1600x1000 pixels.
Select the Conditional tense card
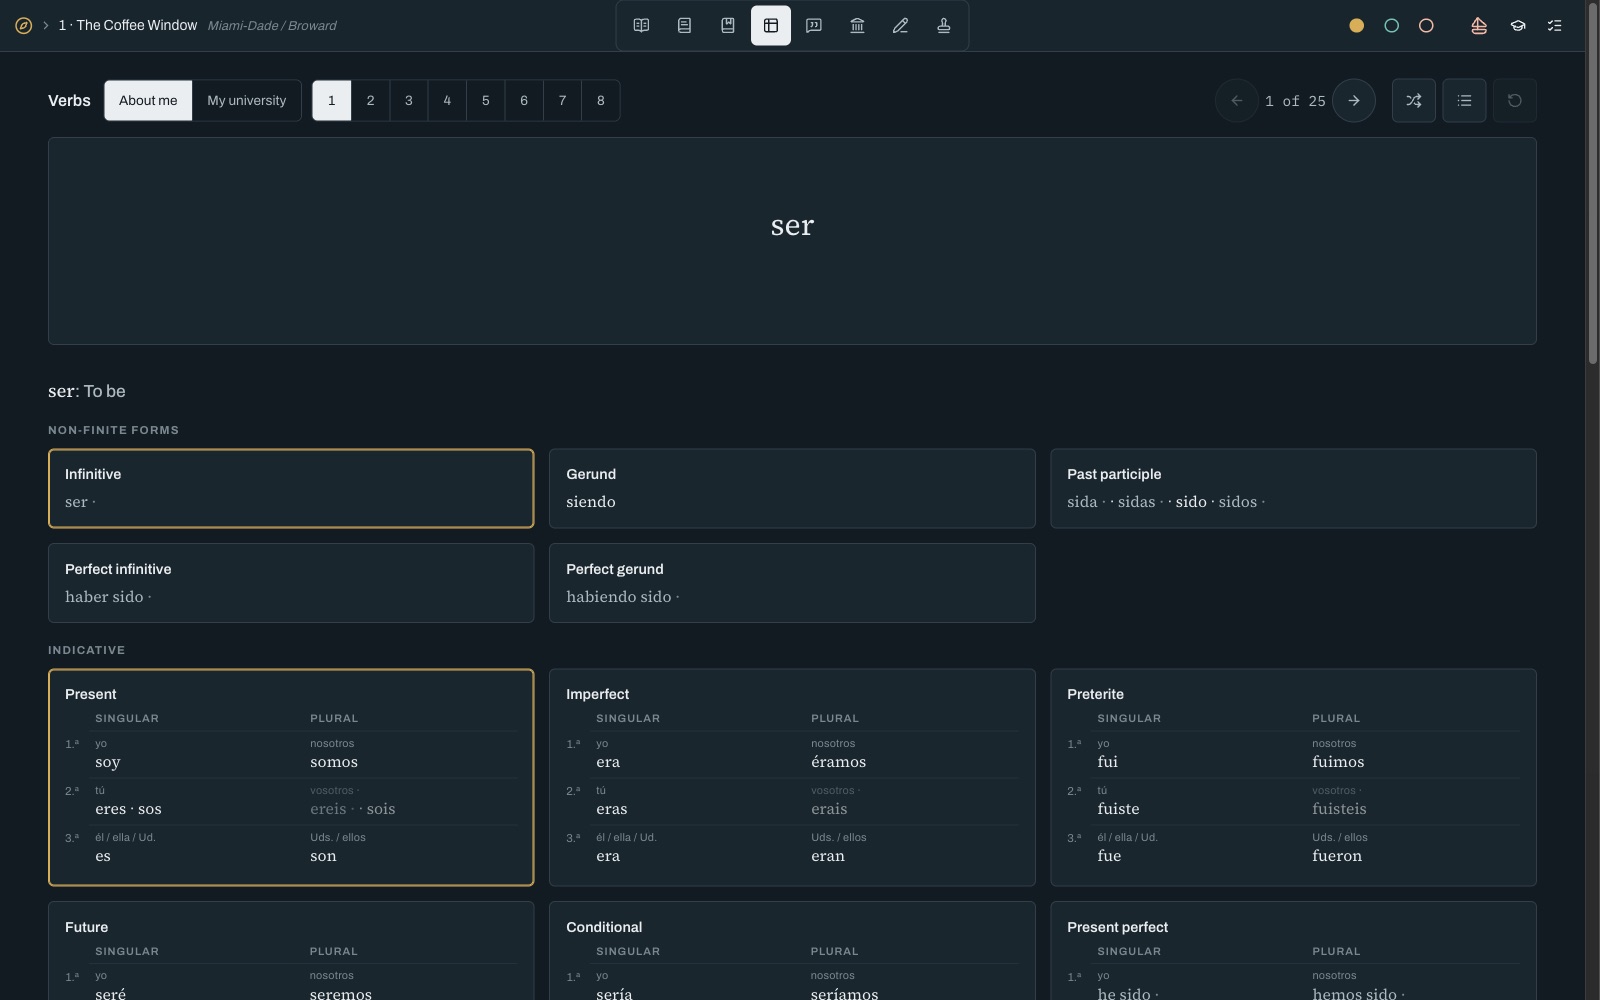[x=792, y=951]
